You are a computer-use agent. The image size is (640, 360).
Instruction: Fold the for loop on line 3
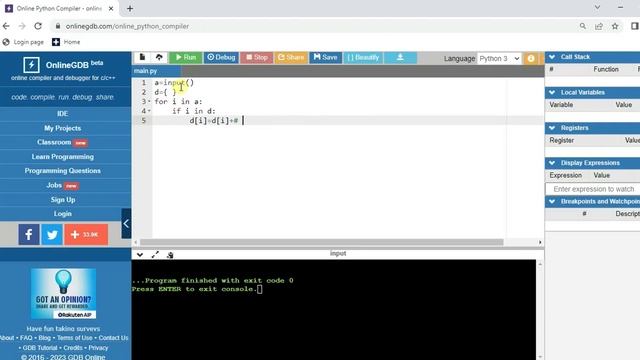pyautogui.click(x=149, y=102)
